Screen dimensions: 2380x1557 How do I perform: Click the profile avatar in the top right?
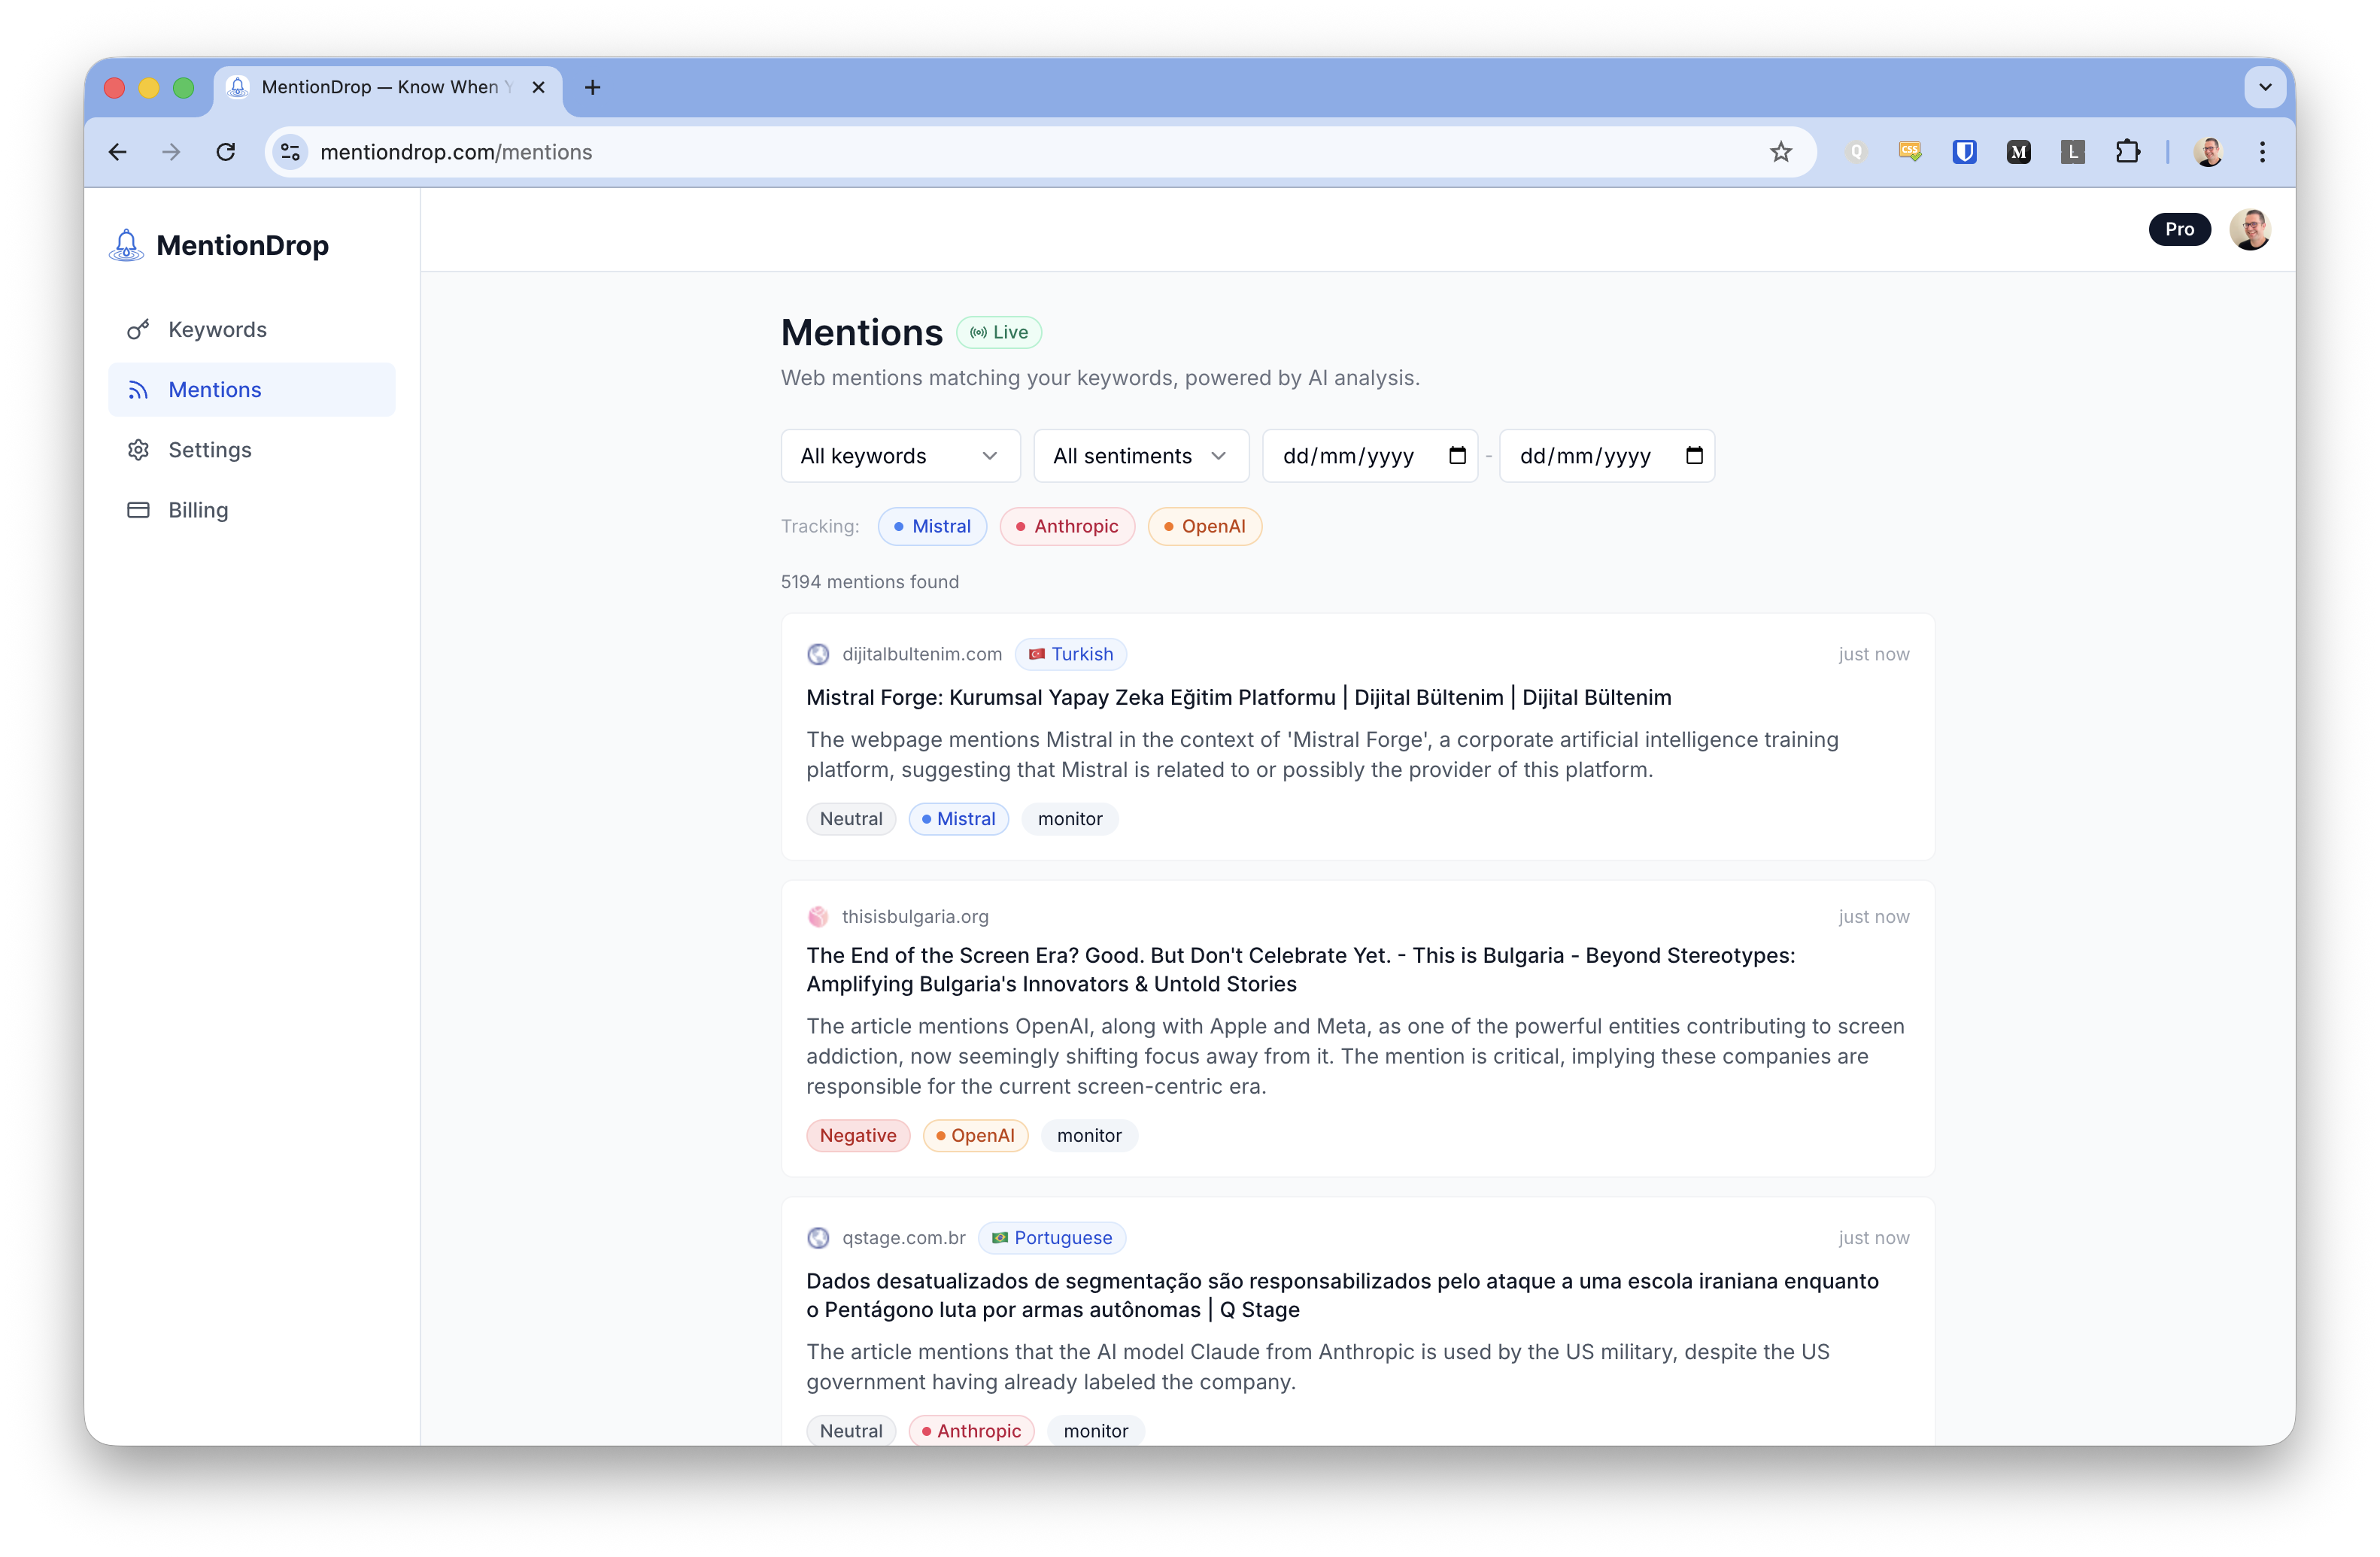coord(2250,229)
